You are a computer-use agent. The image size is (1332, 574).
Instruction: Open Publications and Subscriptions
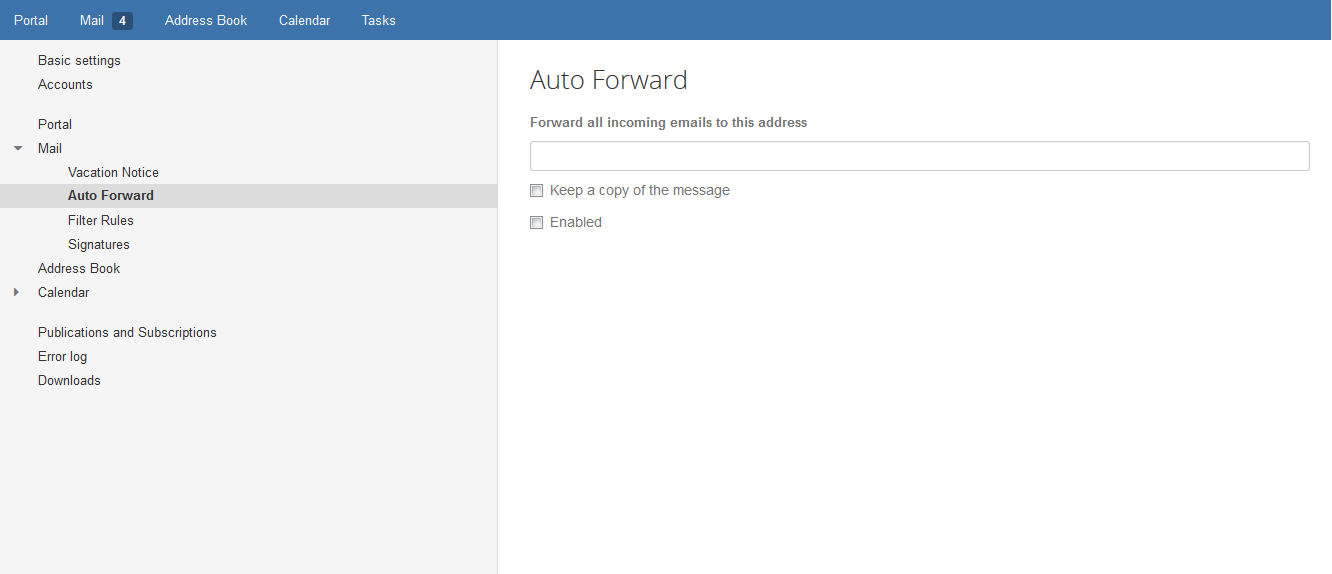[127, 332]
